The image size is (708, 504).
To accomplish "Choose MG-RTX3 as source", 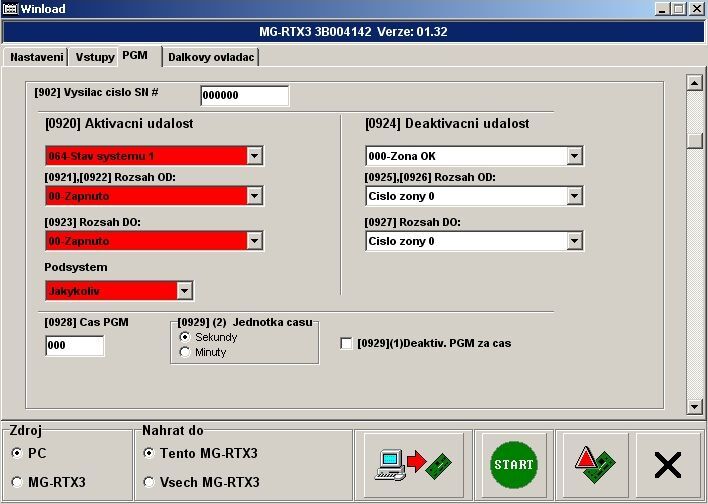I will [17, 482].
